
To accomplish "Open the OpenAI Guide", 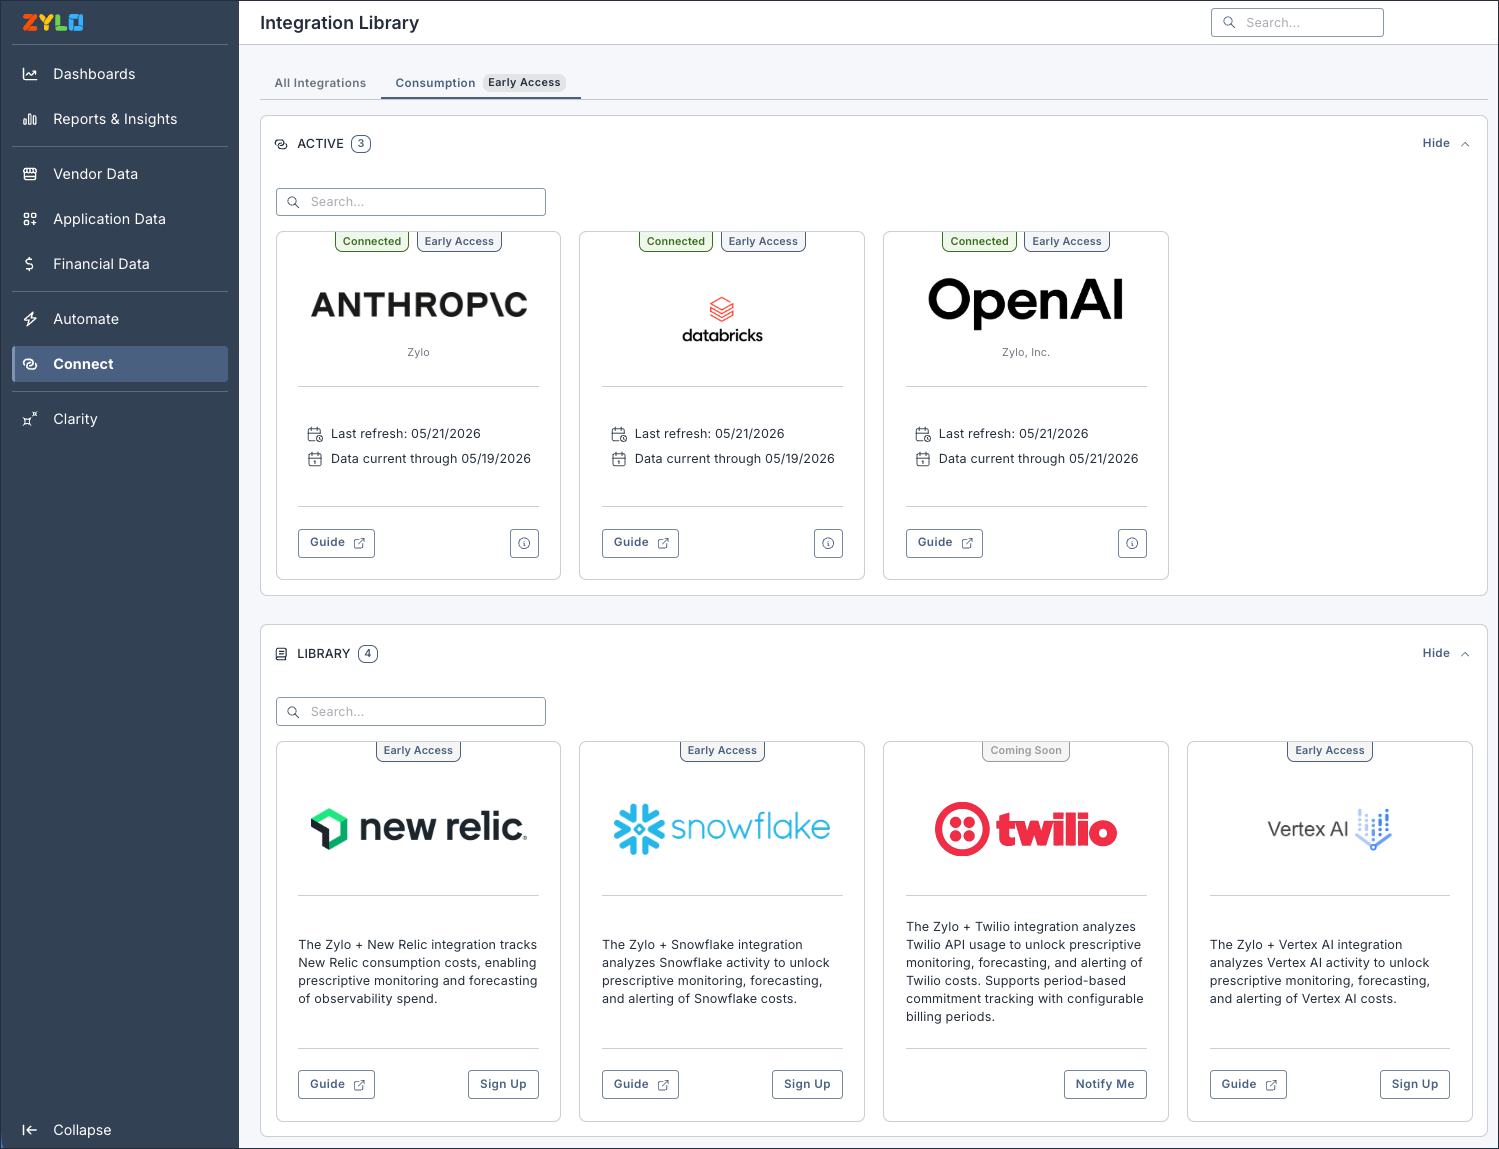I will (x=944, y=543).
